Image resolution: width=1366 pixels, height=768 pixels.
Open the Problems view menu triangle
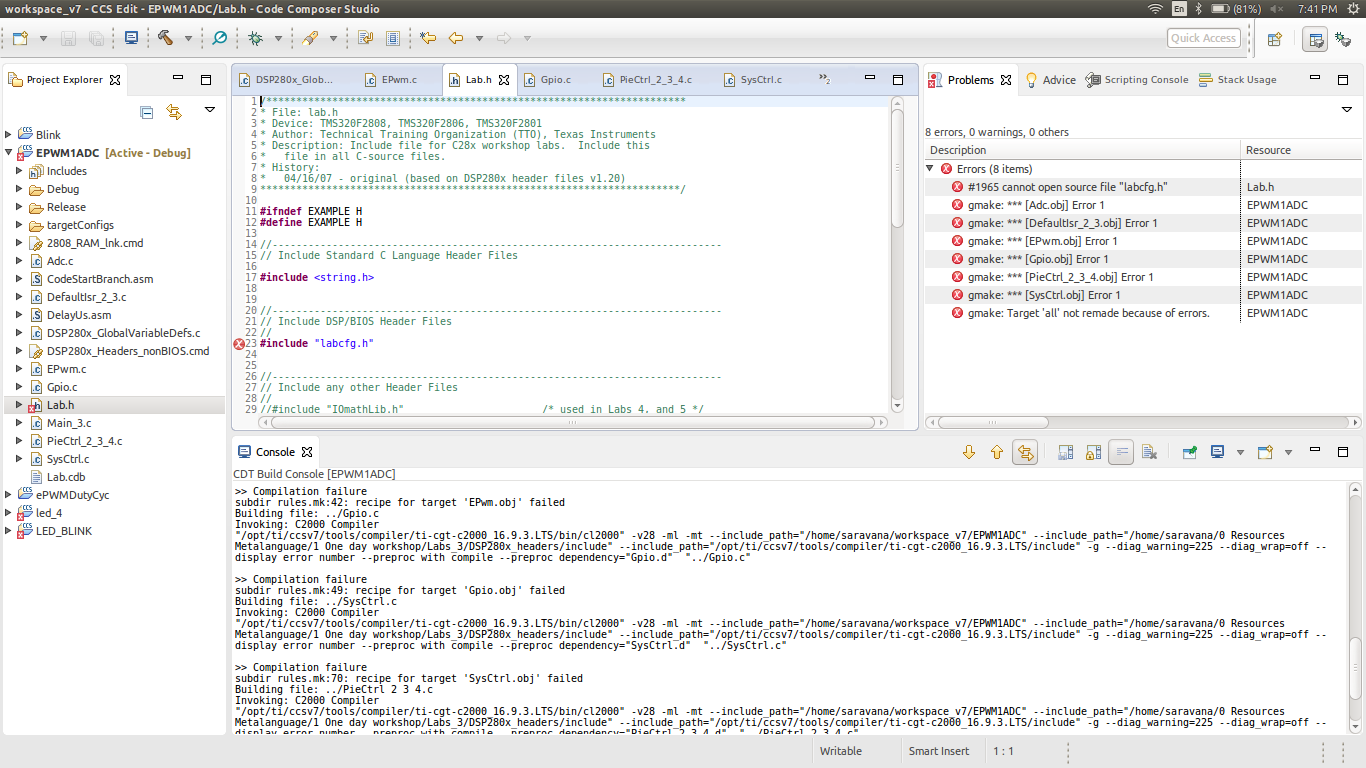(1347, 110)
